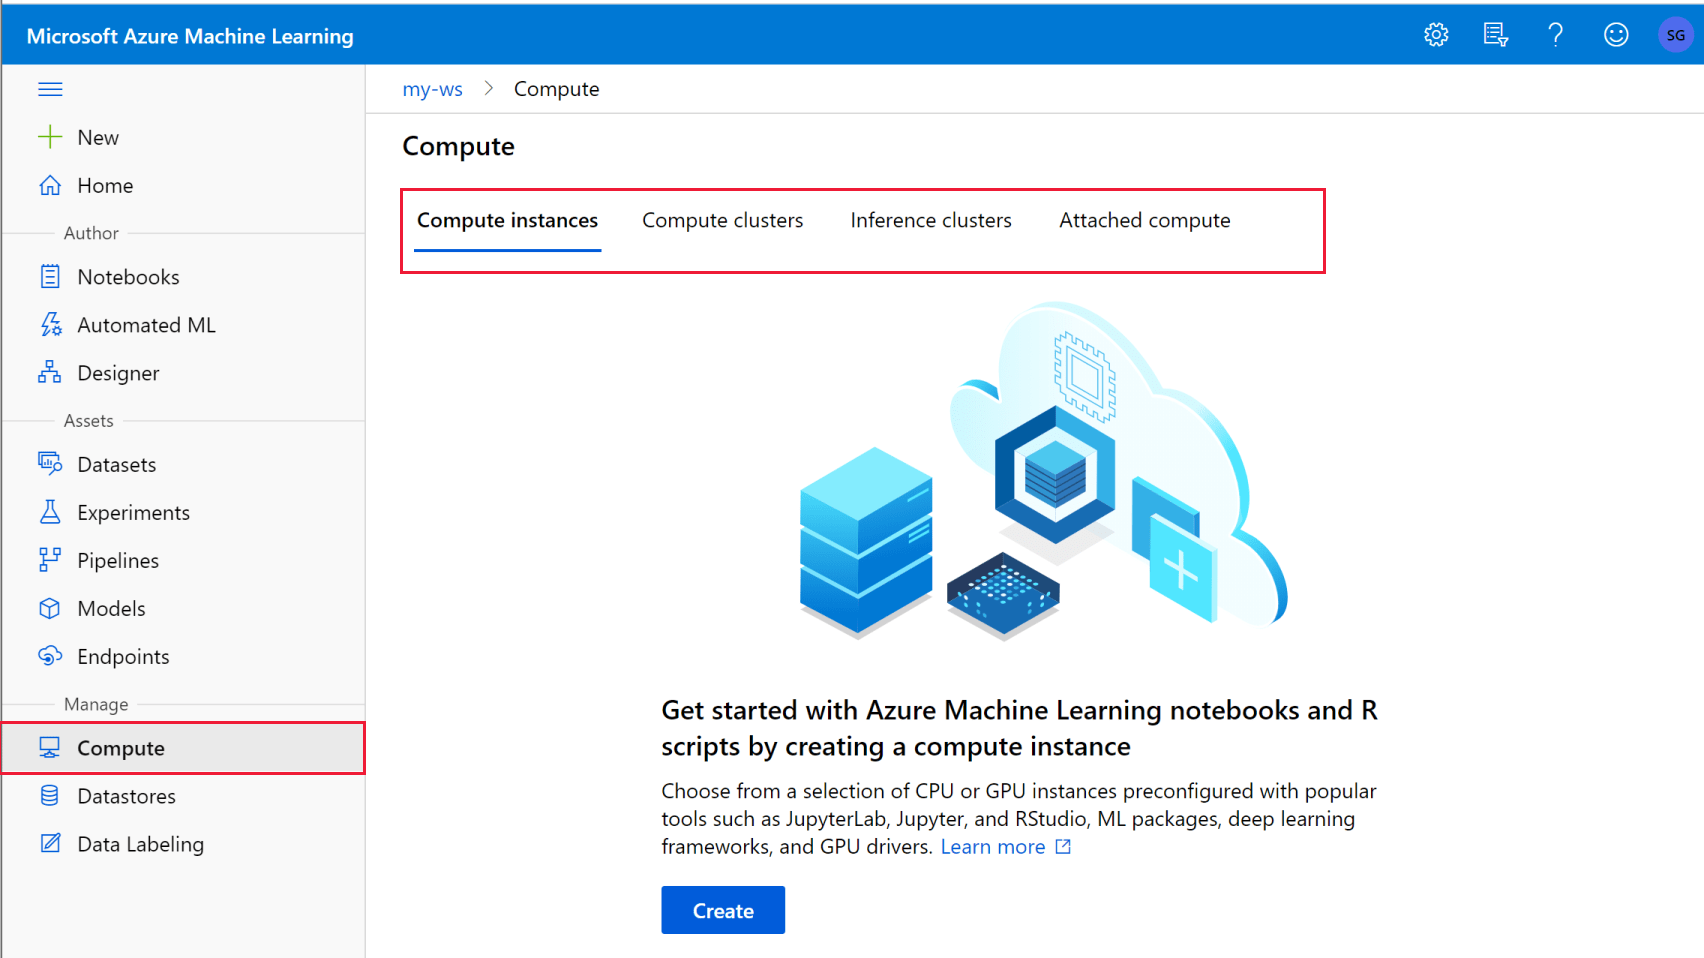Open the Designer tool
Viewport: 1704px width, 958px height.
(x=118, y=372)
